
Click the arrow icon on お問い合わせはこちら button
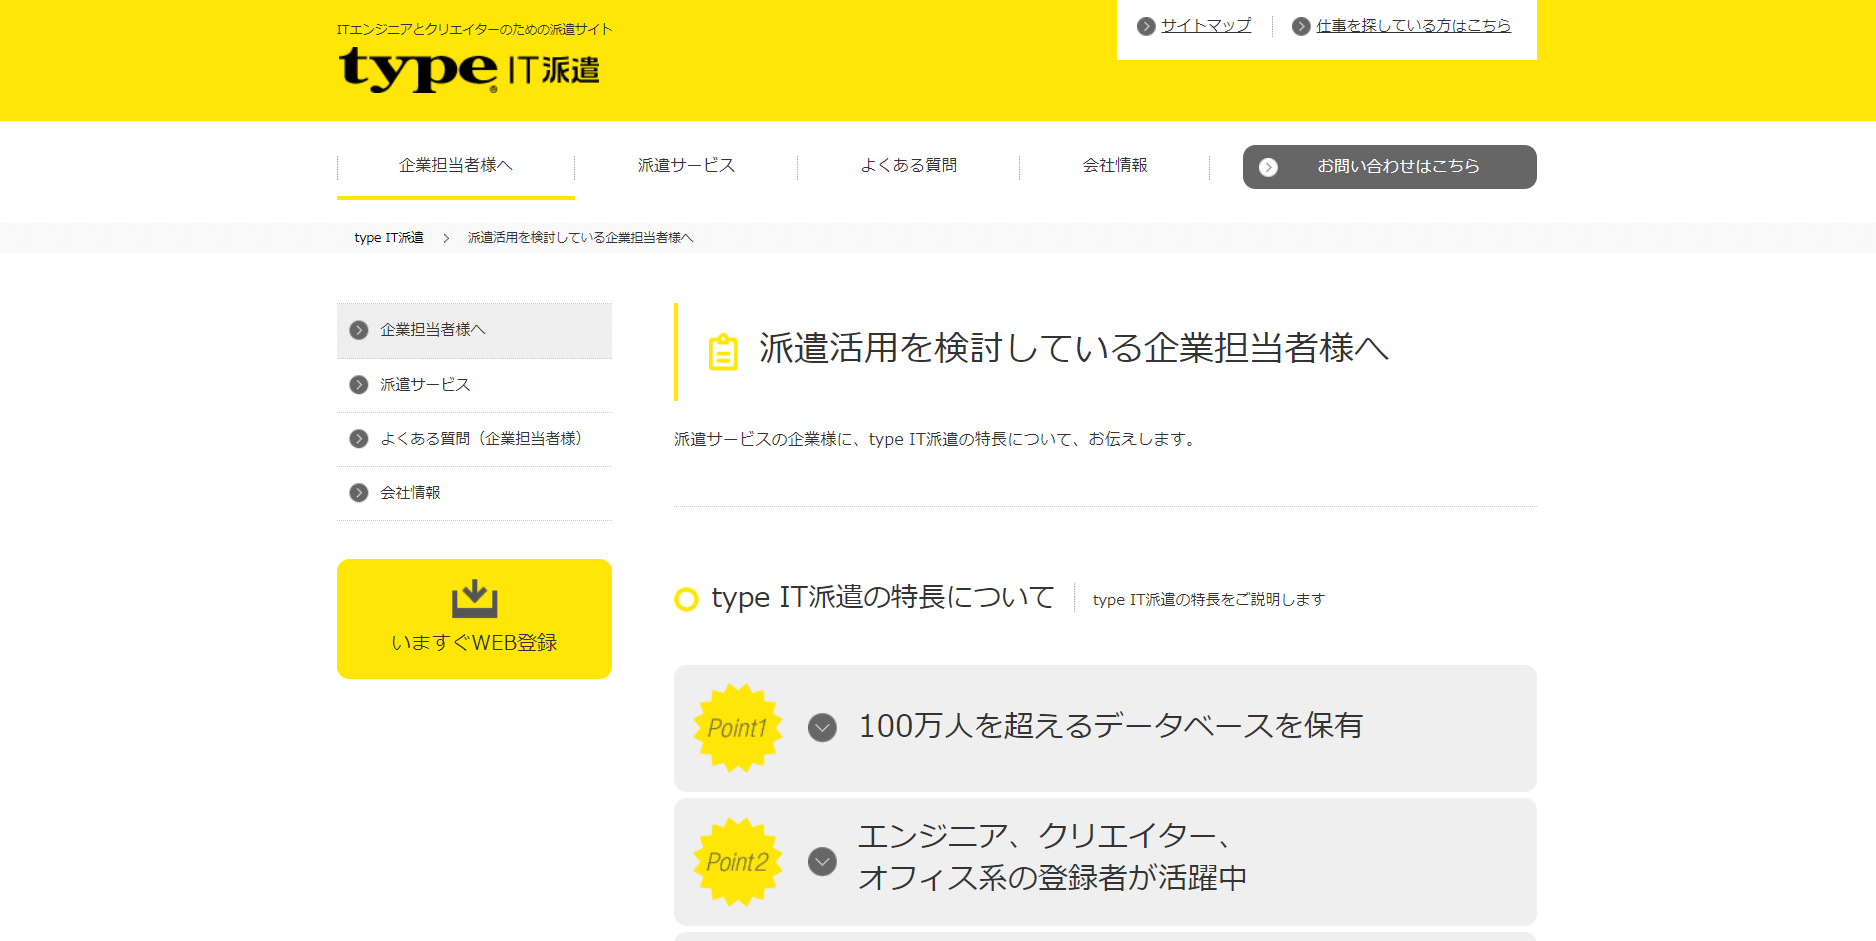point(1270,167)
